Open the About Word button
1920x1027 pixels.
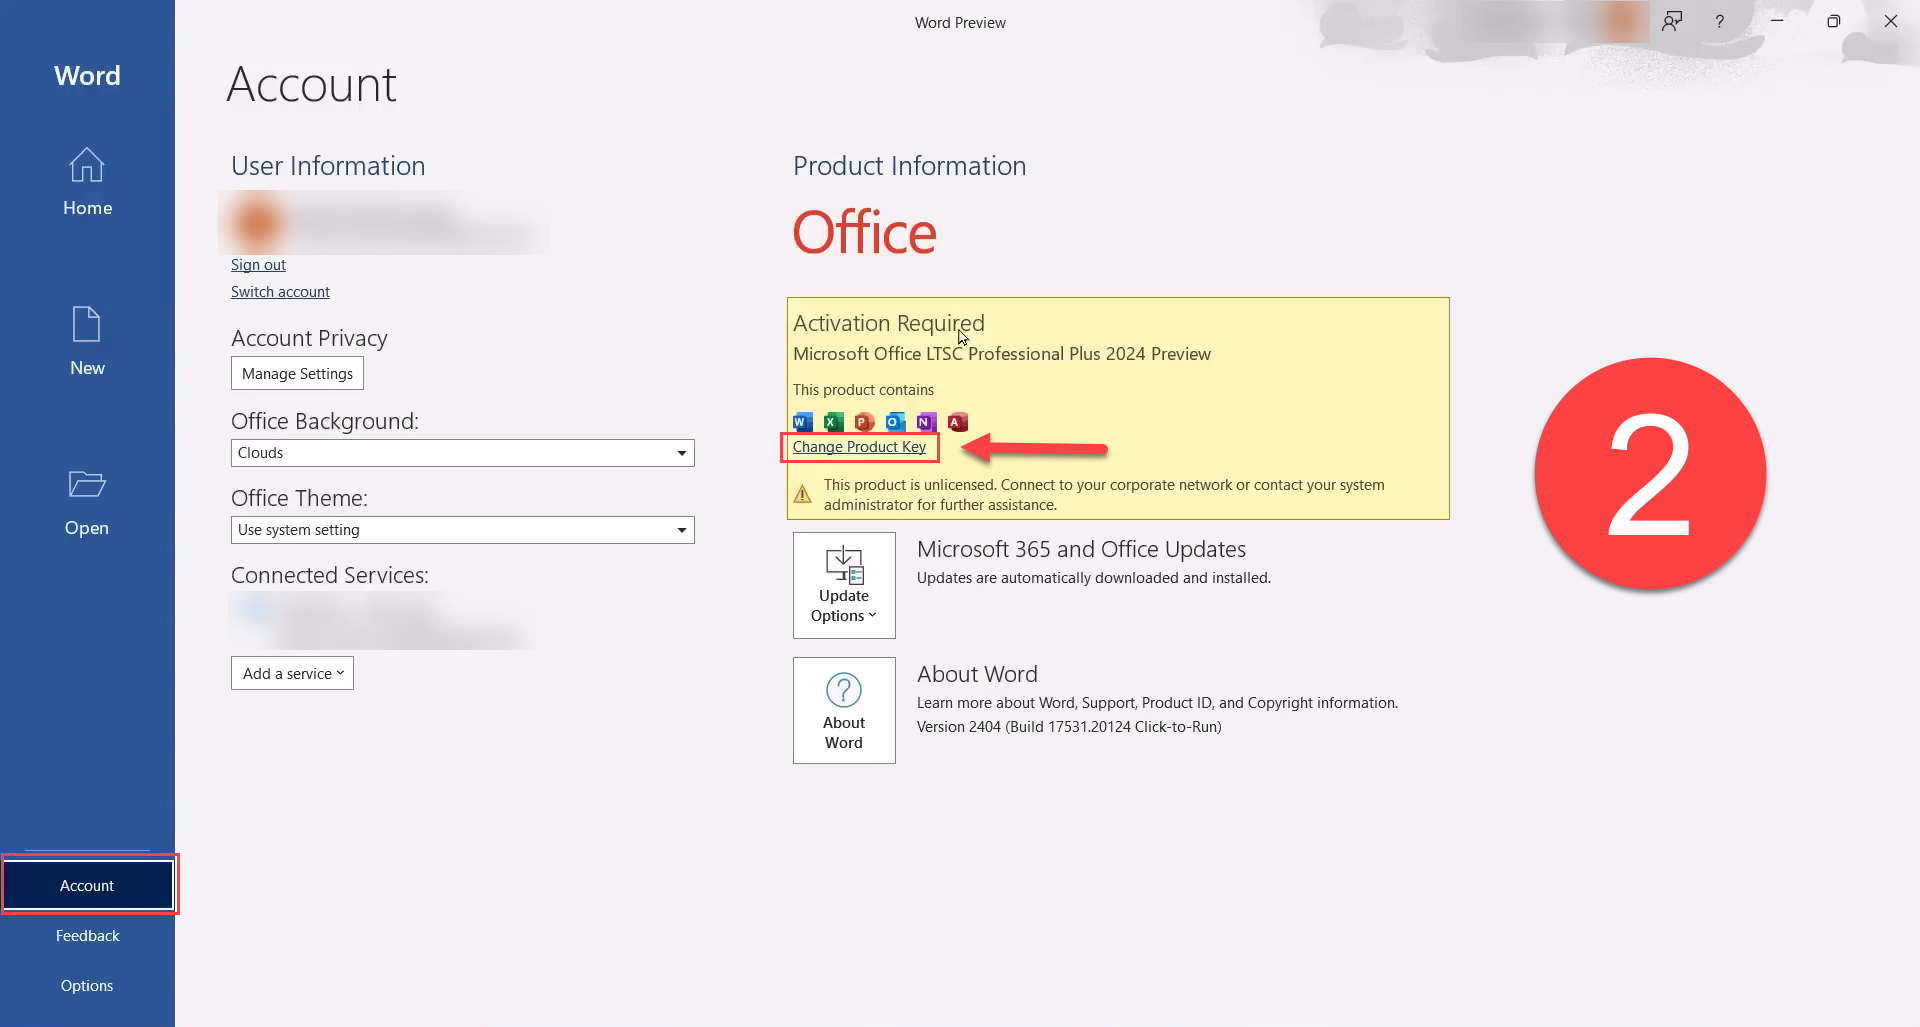coord(844,710)
